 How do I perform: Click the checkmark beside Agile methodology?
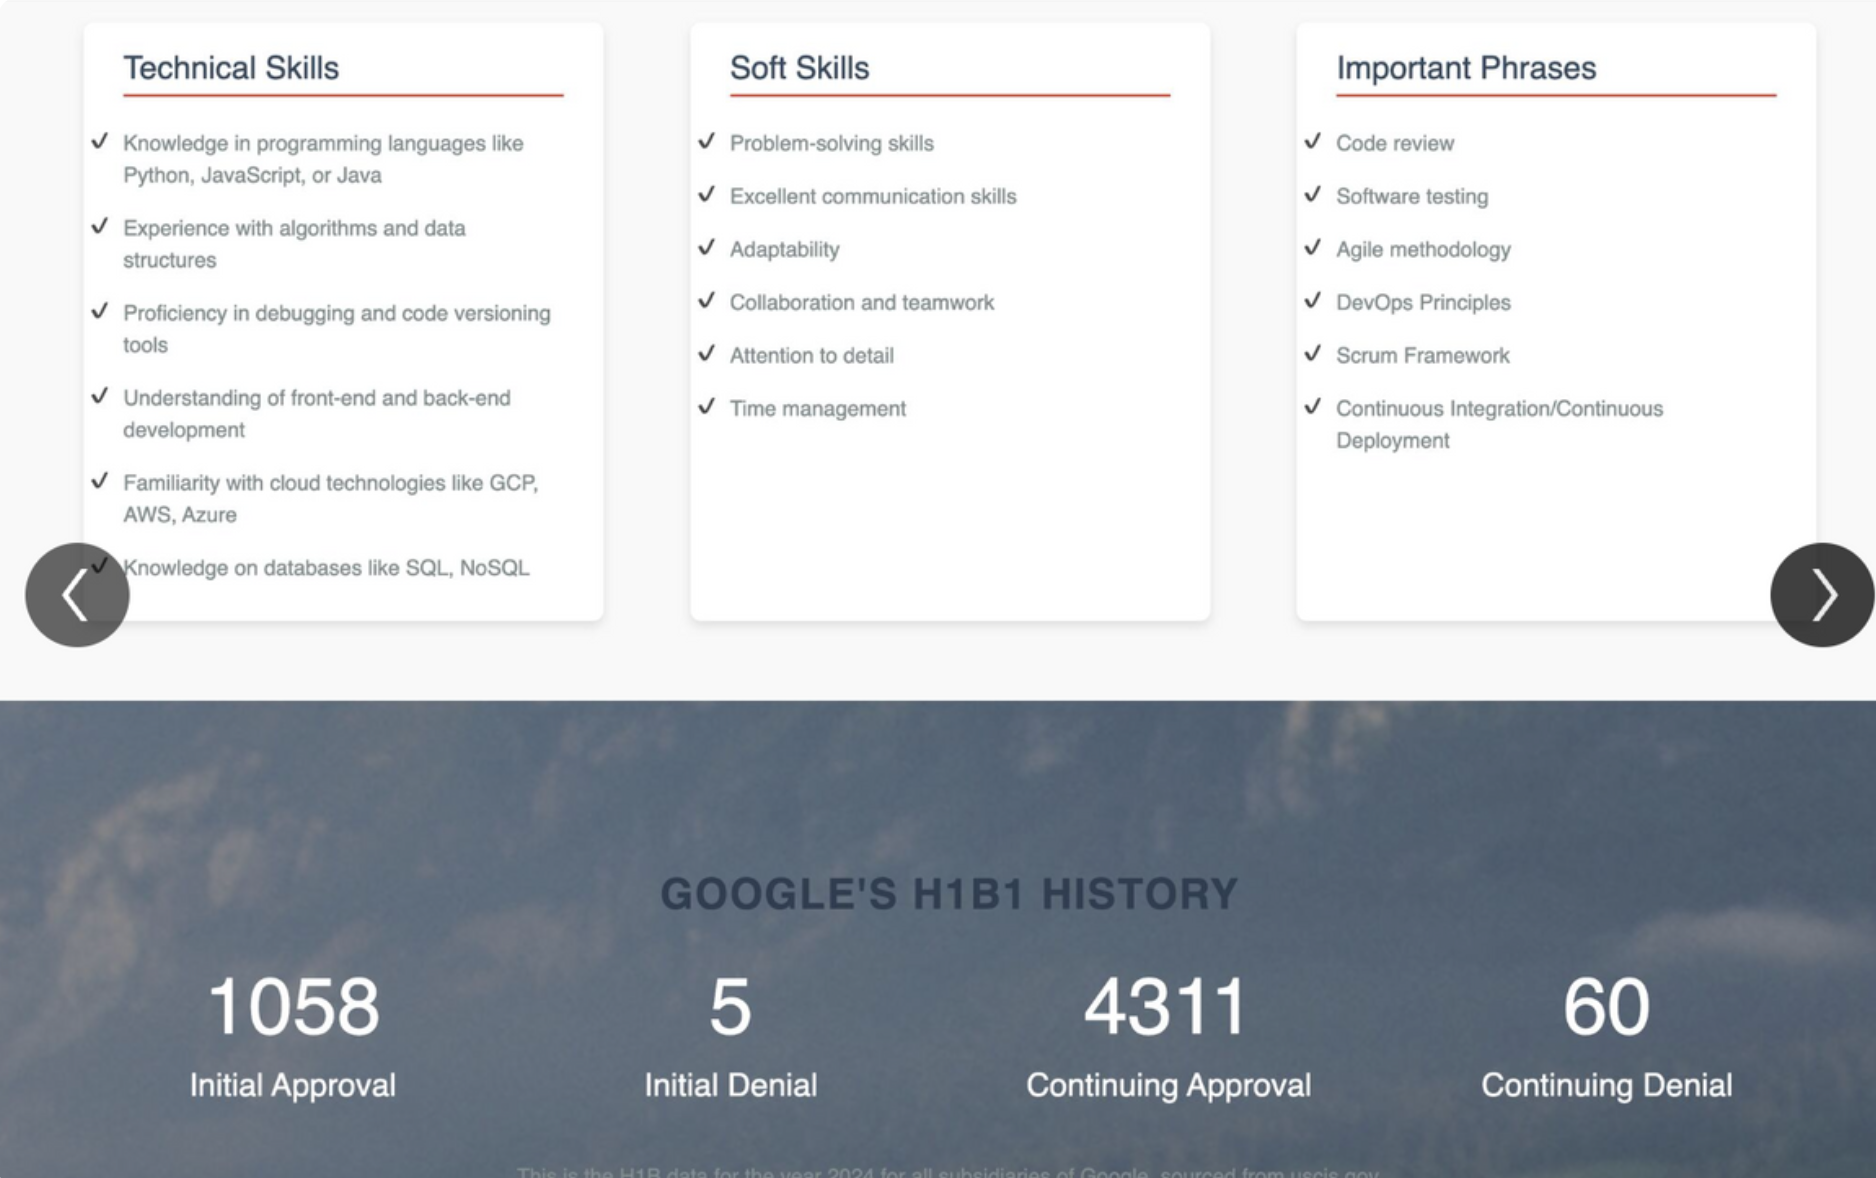[1315, 250]
